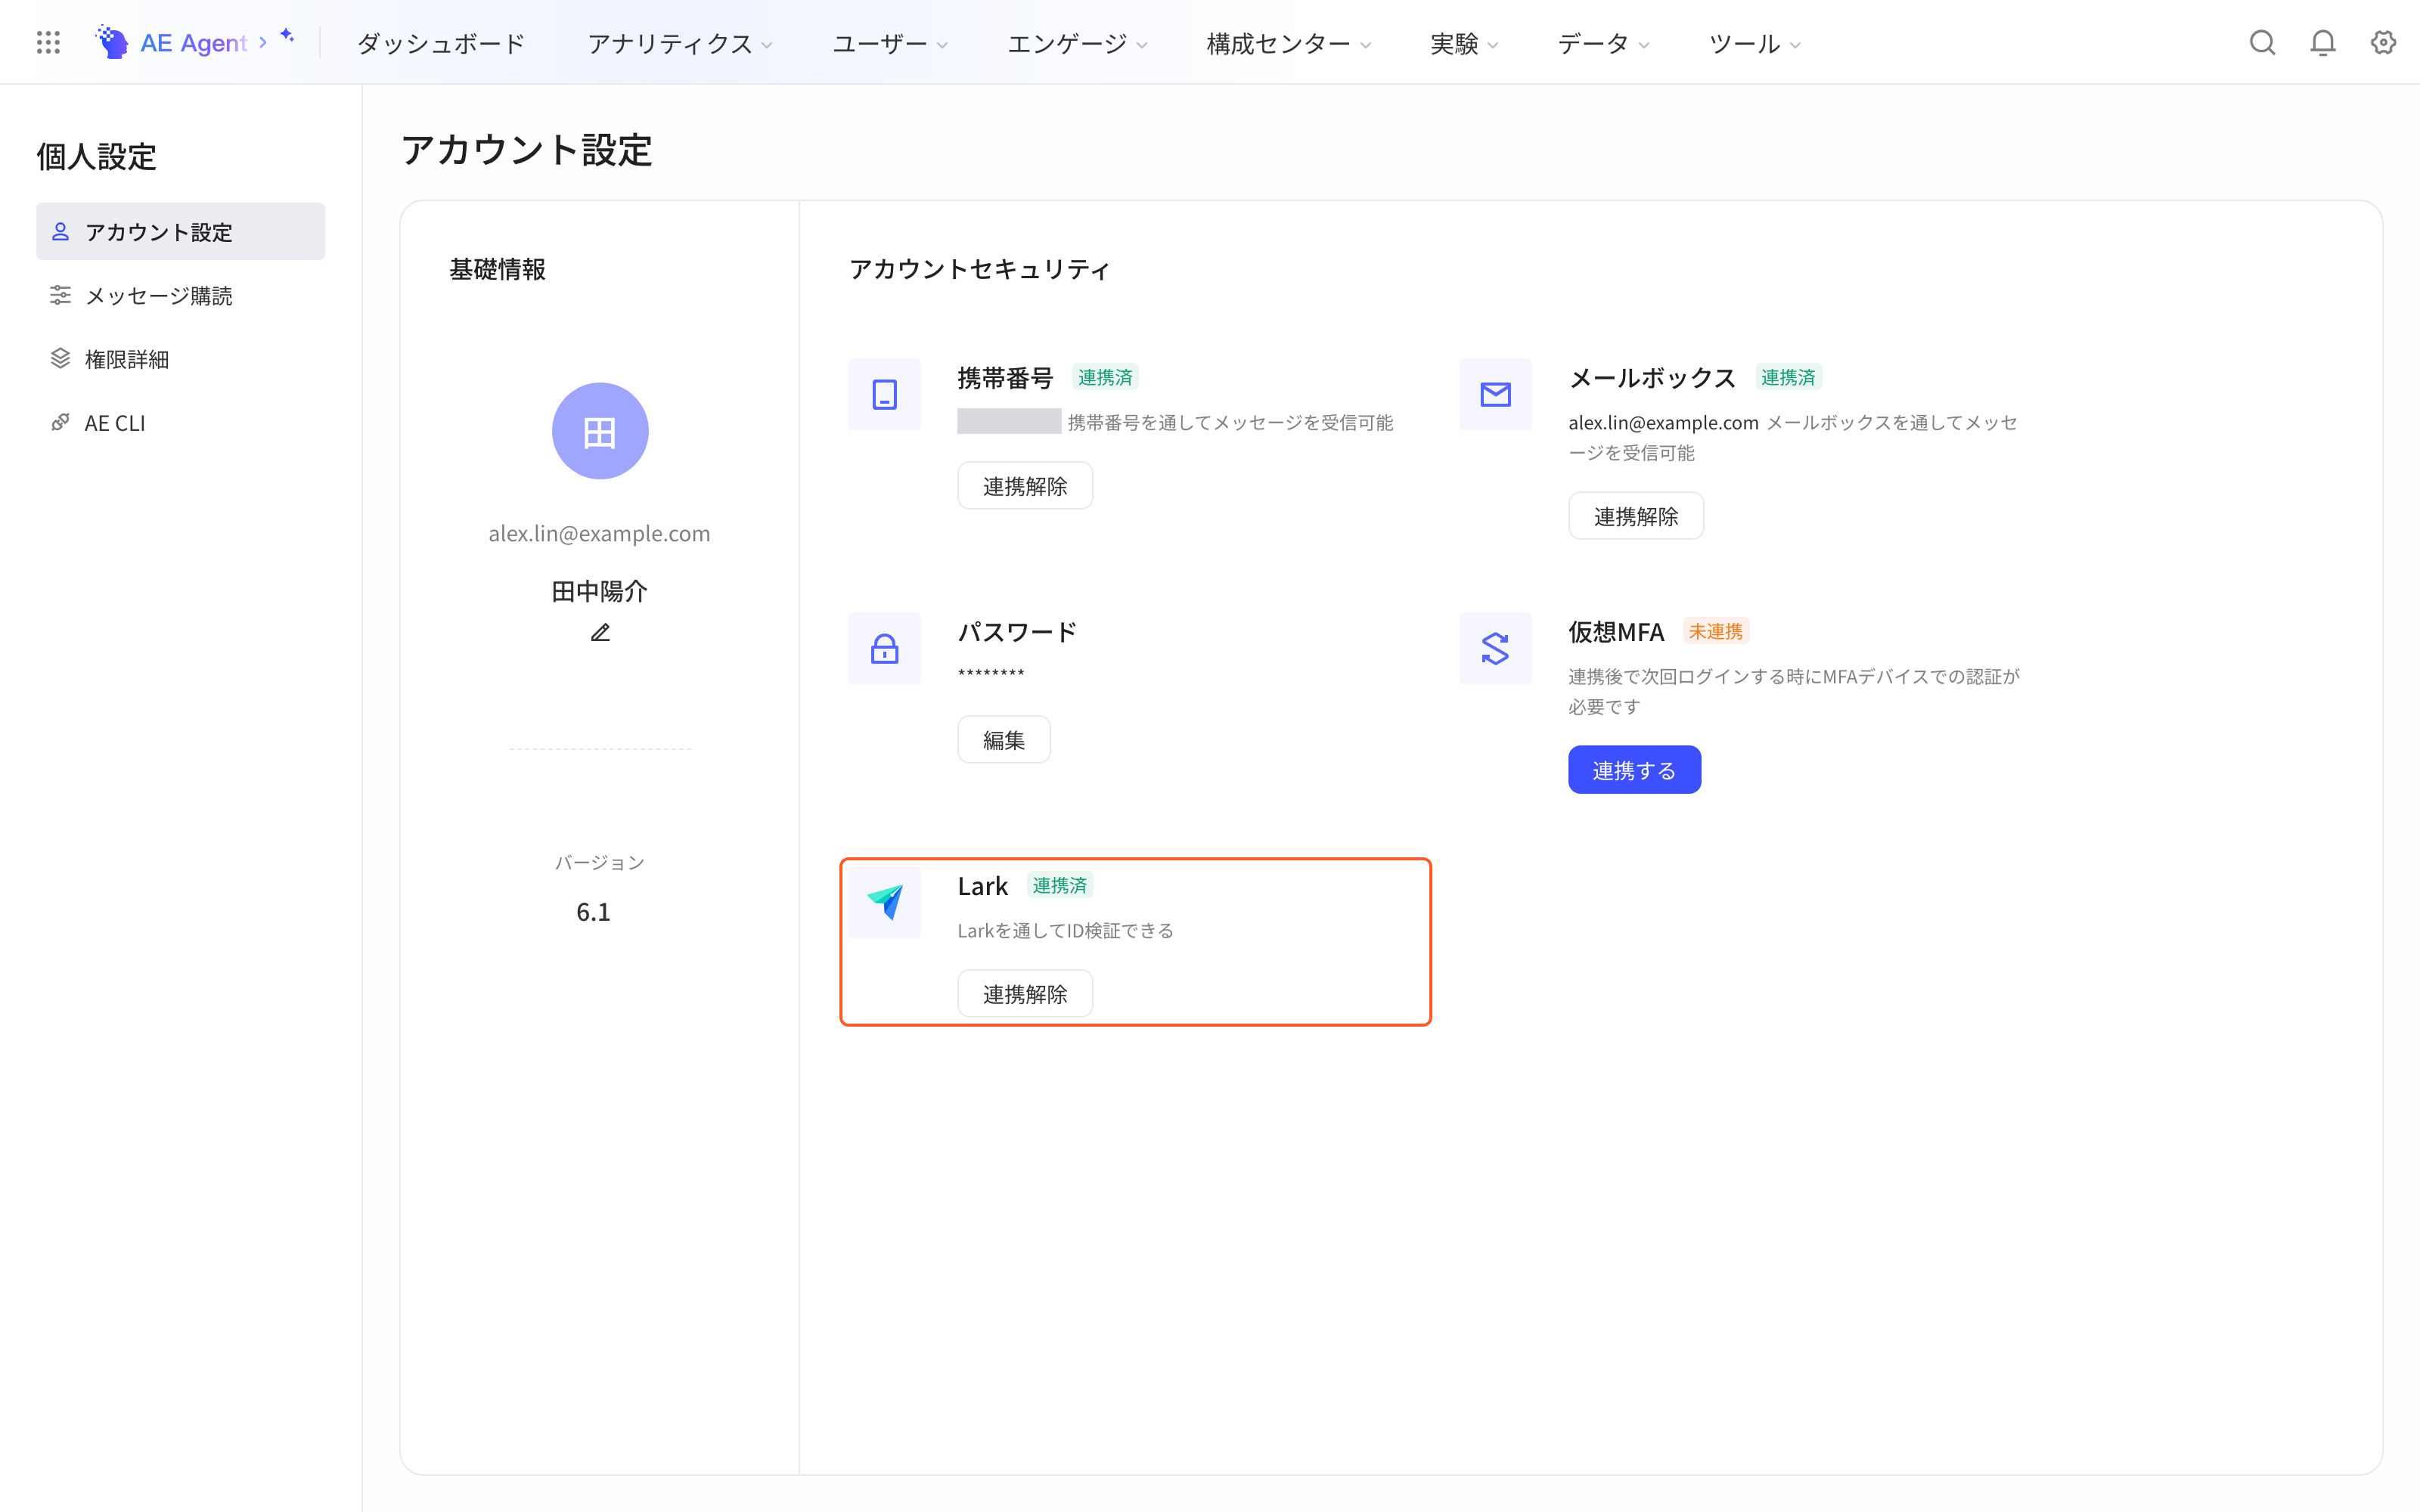Click the 連携済 badge next to 携帯番号
The image size is (2420, 1512).
[1105, 377]
